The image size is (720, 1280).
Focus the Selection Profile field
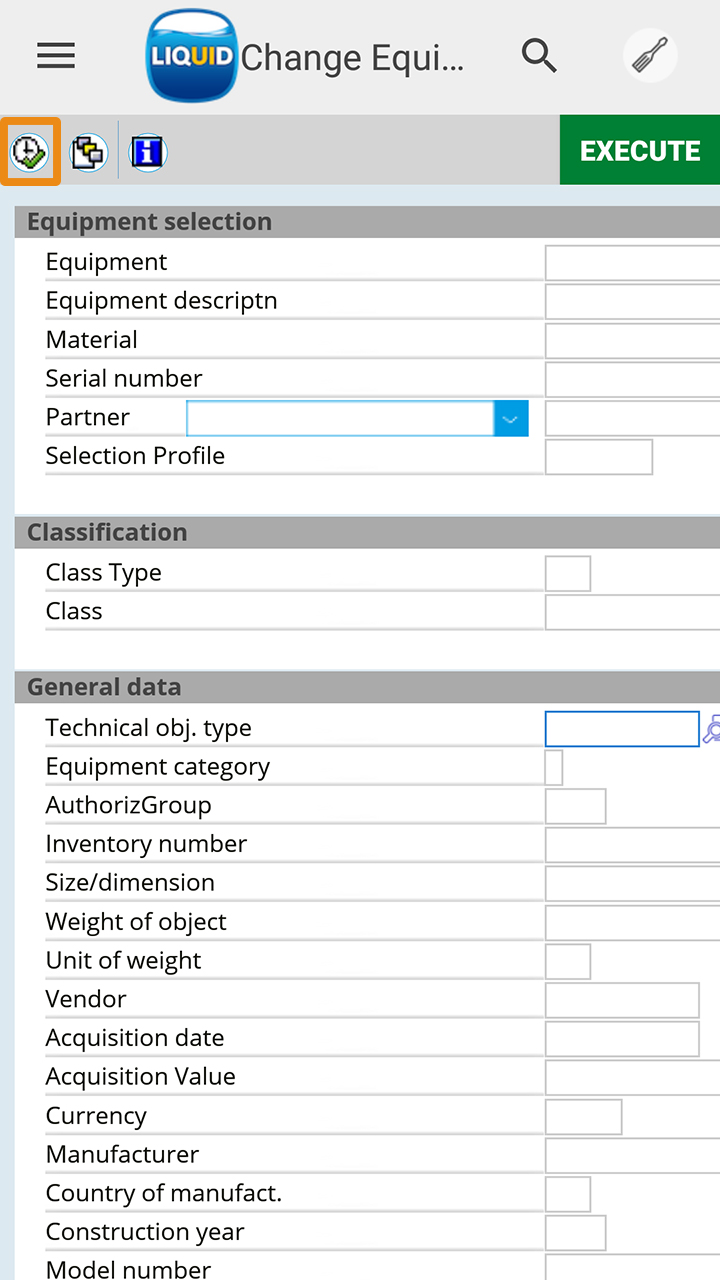pyautogui.click(x=598, y=457)
